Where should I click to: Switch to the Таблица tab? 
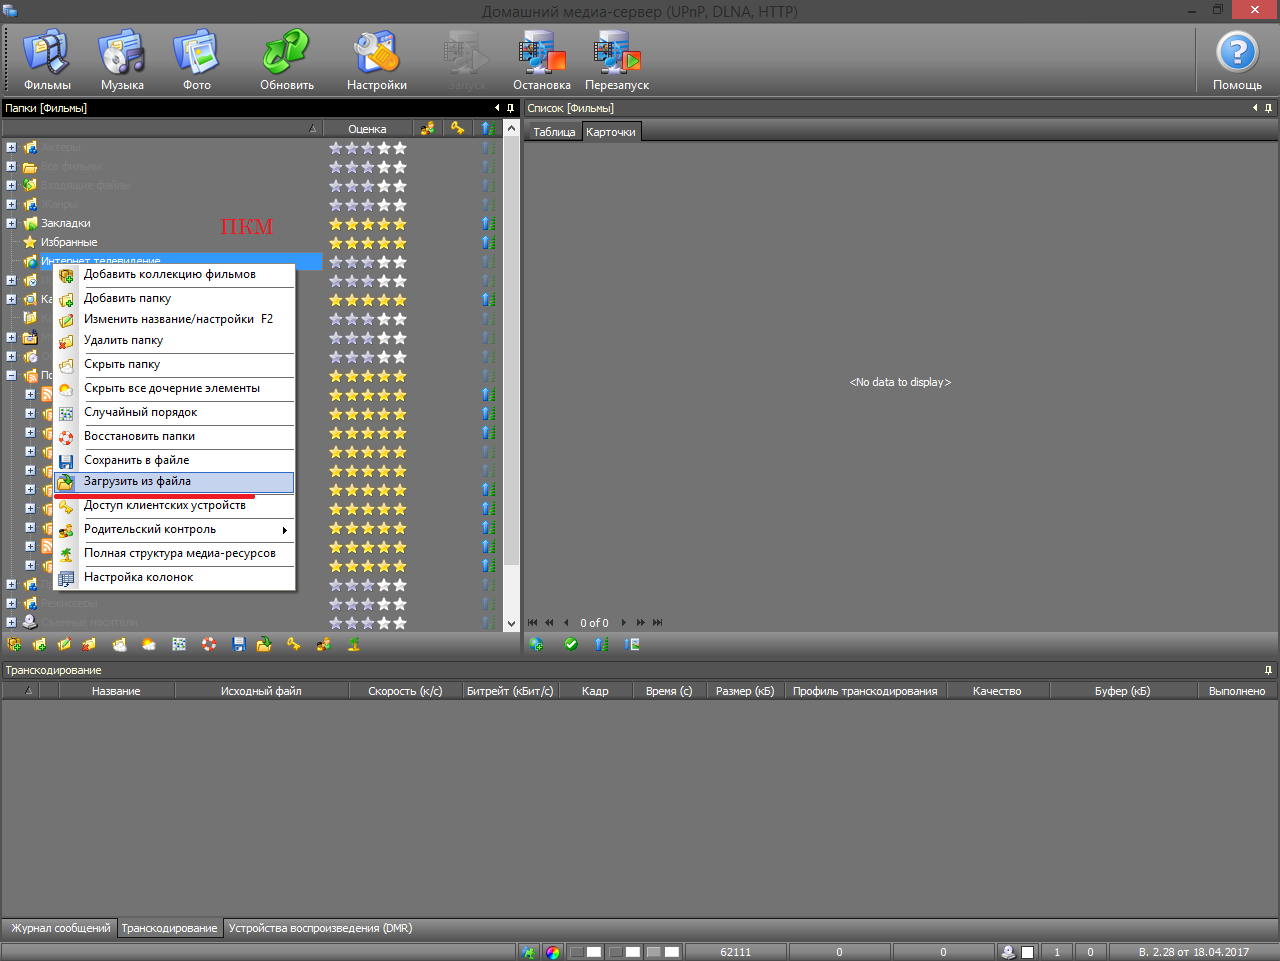(x=554, y=132)
